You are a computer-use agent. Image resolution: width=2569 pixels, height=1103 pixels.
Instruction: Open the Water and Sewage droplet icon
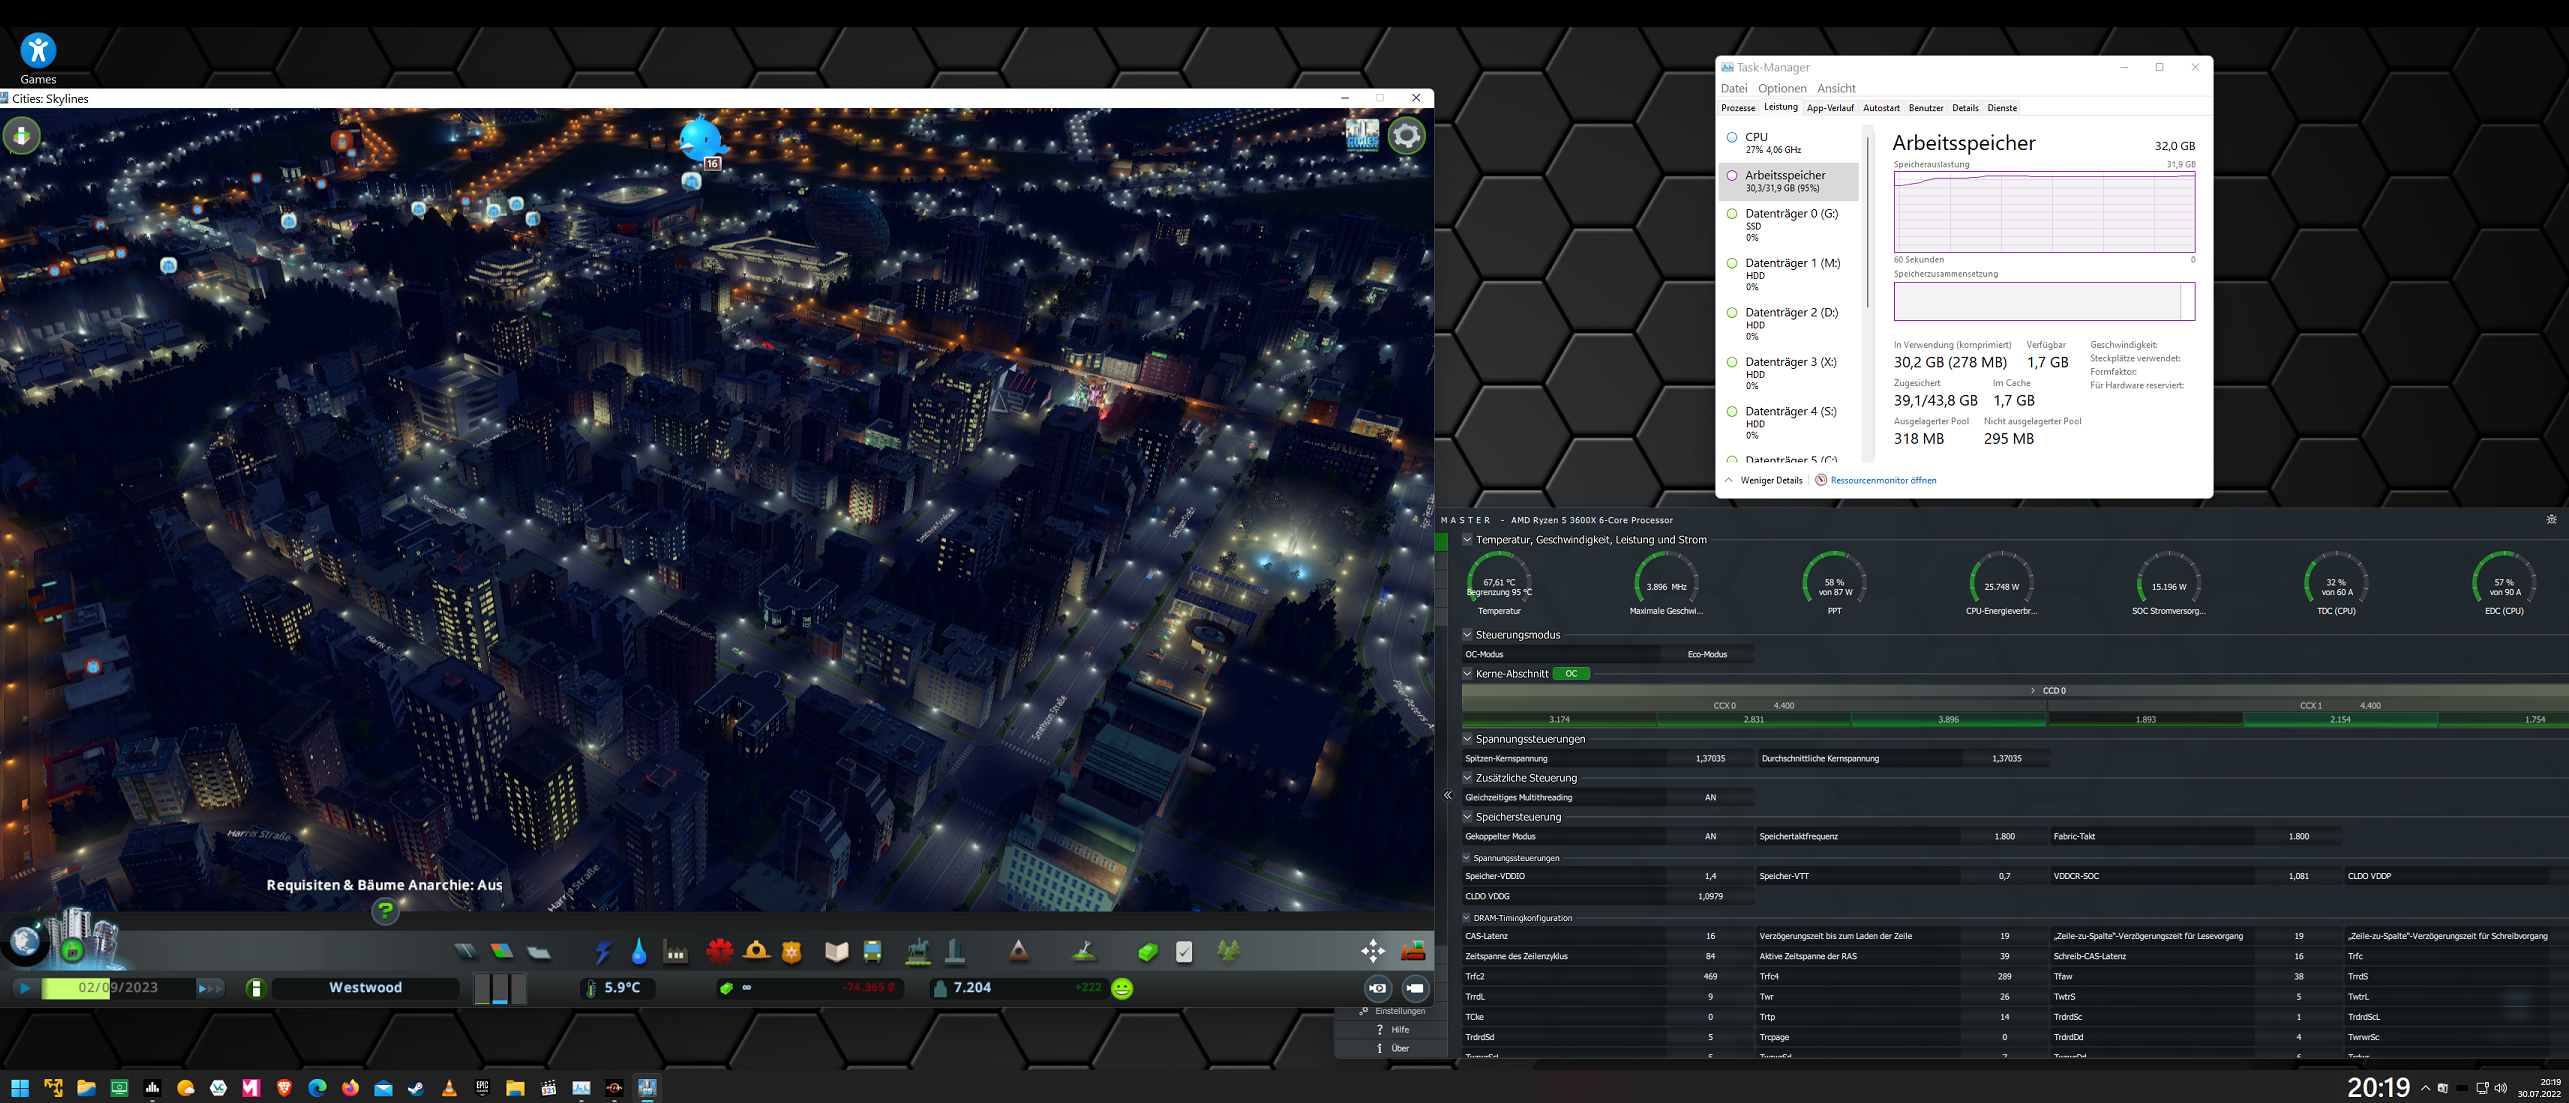(x=639, y=952)
